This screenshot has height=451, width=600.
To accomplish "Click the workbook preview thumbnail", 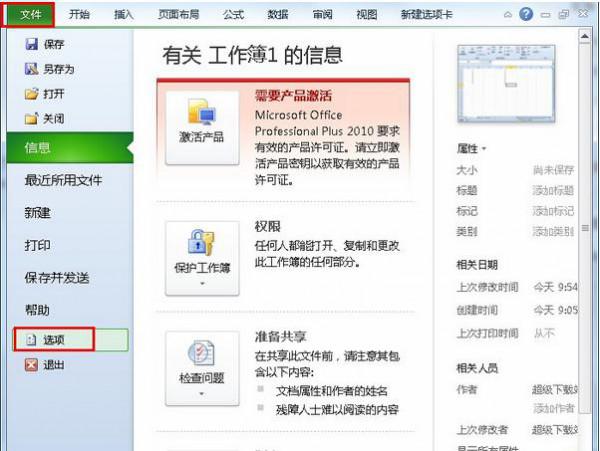I will pyautogui.click(x=506, y=83).
